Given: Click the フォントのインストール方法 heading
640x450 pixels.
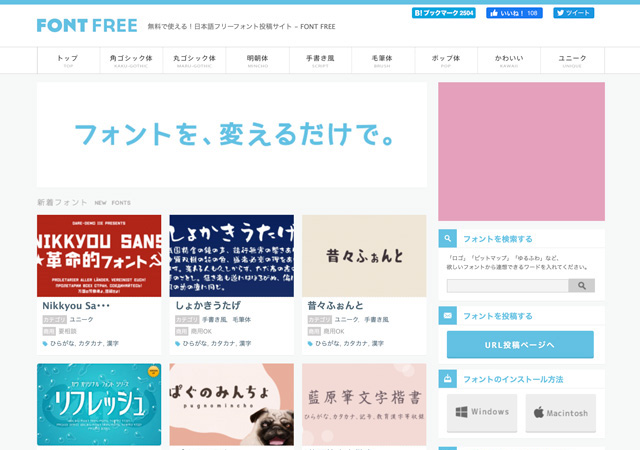Looking at the screenshot, I should (513, 379).
